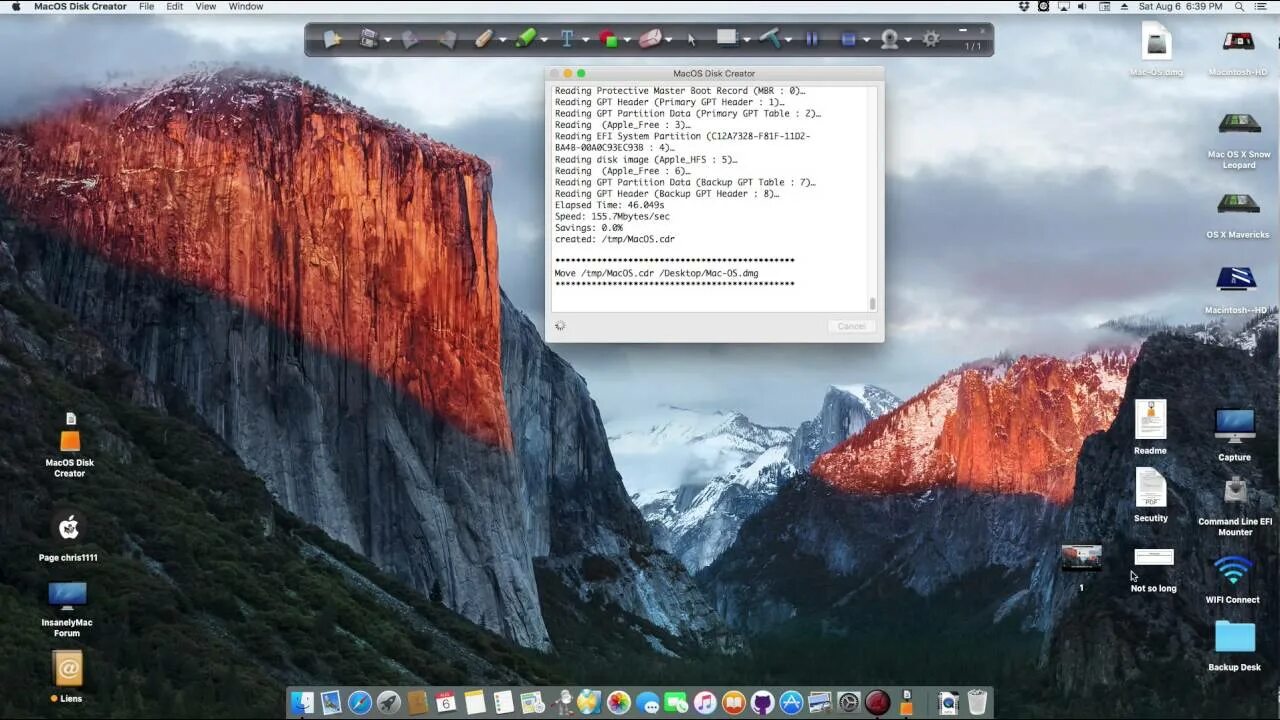Select the arrow cursor tool
The width and height of the screenshot is (1280, 720).
coord(691,40)
